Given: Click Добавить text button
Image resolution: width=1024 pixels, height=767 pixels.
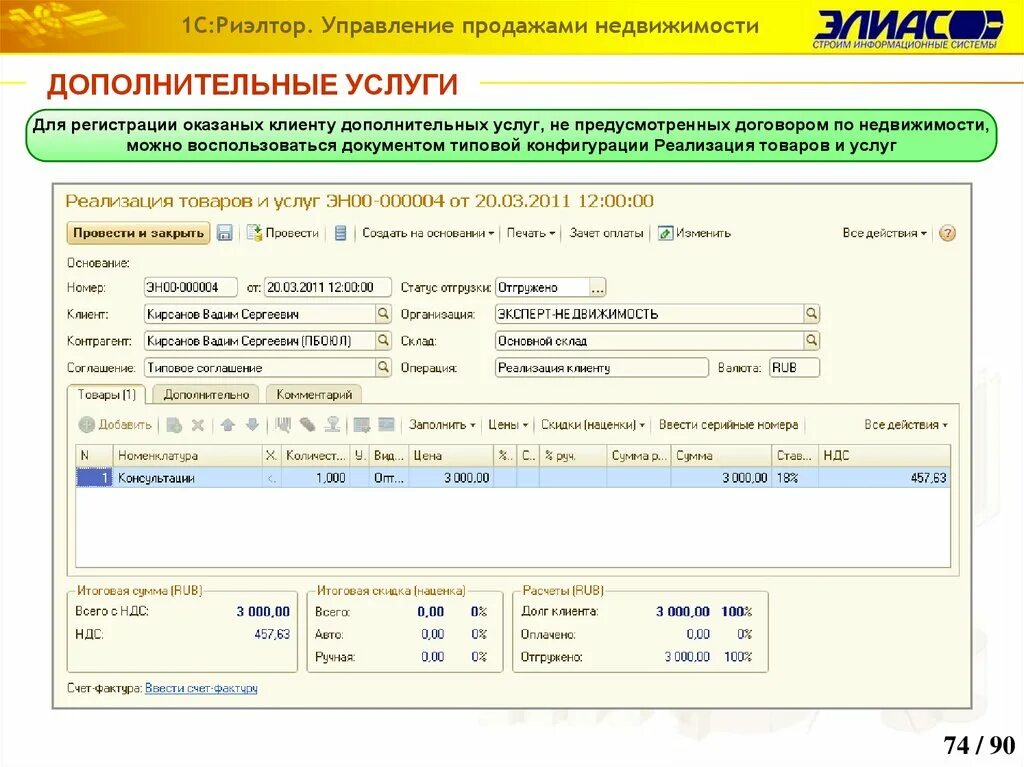Looking at the screenshot, I should (125, 425).
